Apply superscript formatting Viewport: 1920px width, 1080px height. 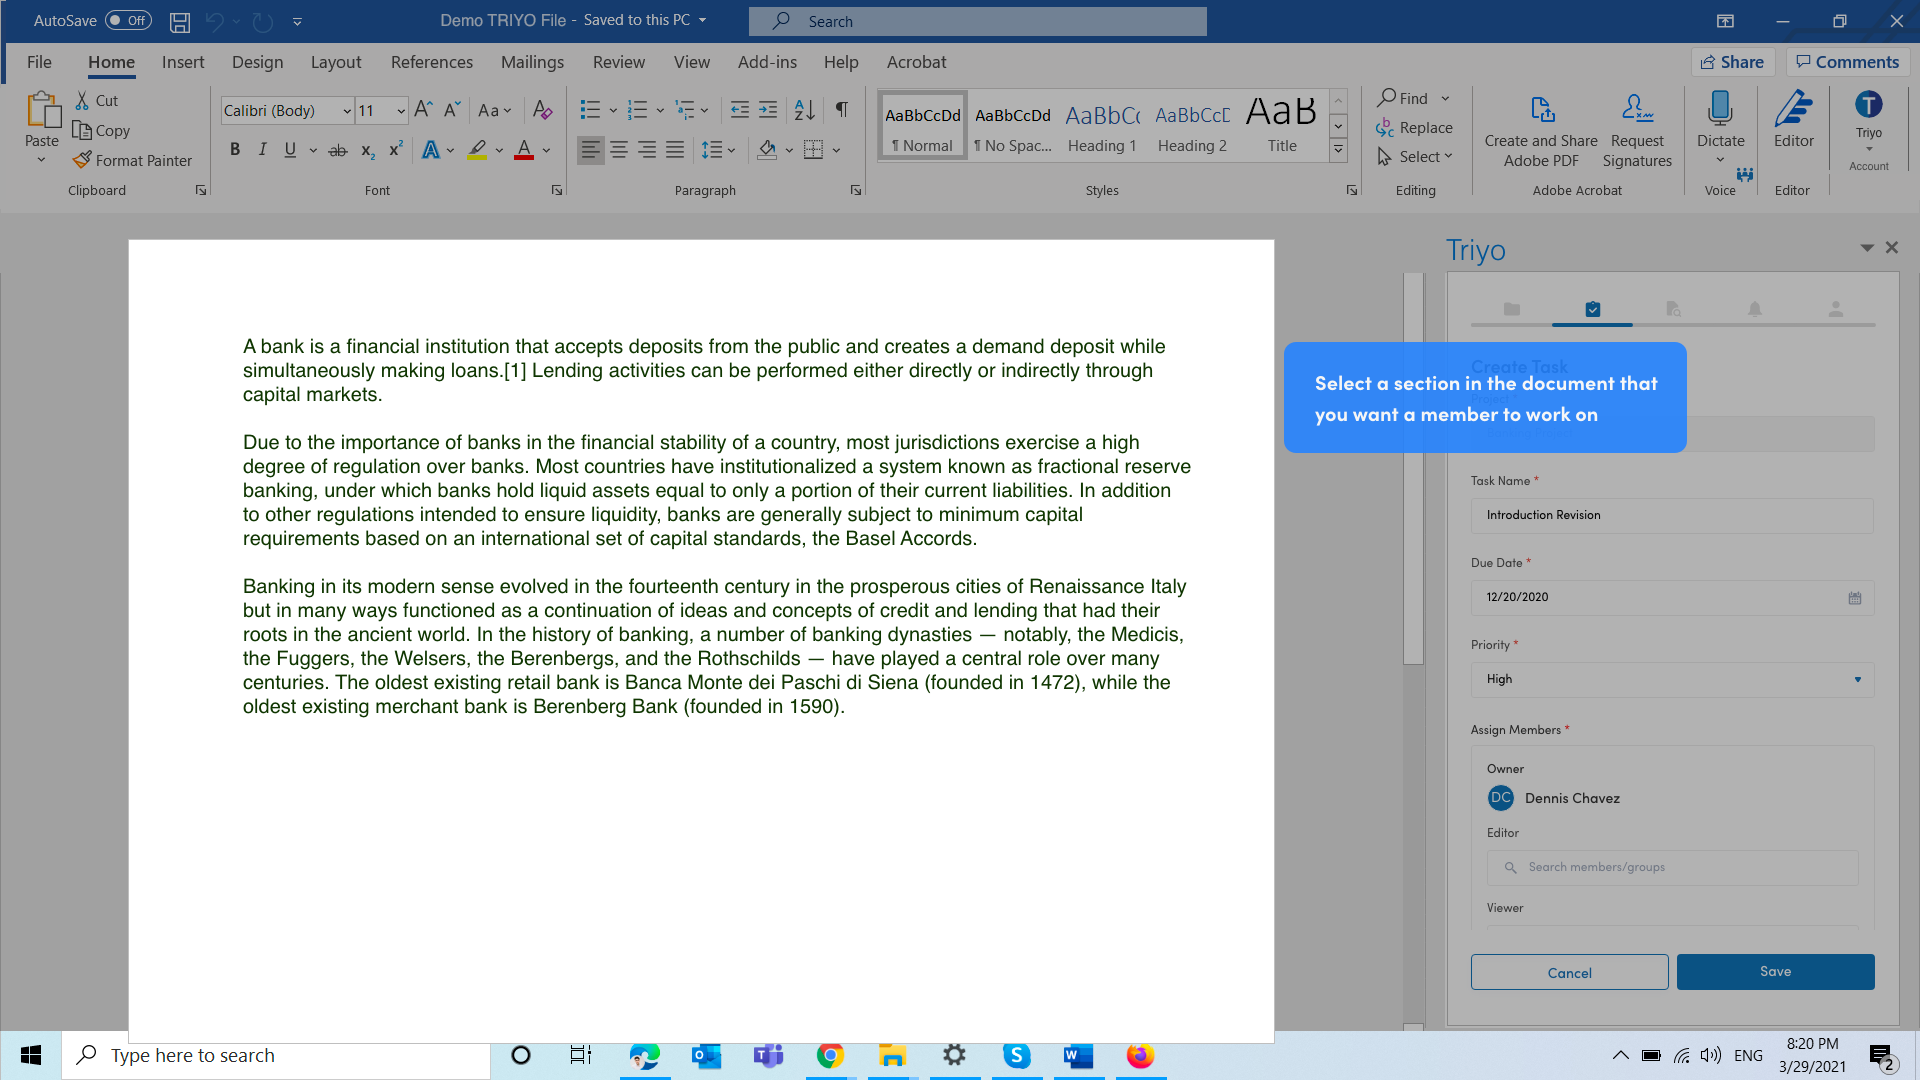pos(396,150)
